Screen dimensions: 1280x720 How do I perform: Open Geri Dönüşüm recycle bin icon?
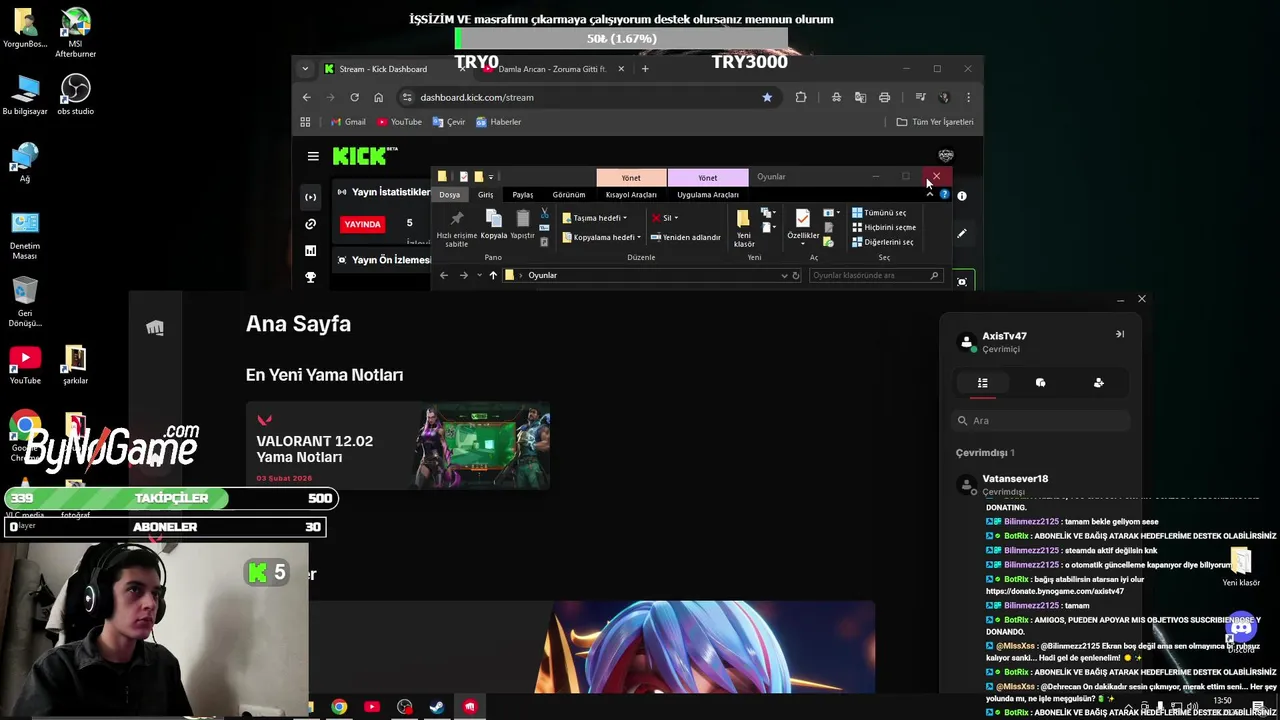tap(25, 304)
